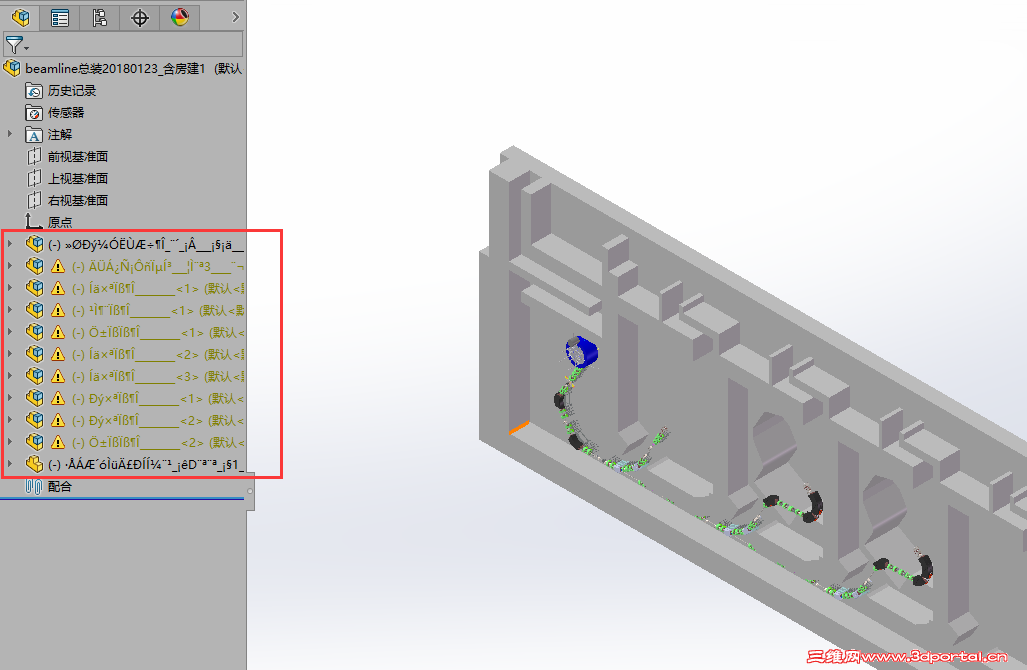Select the 历史记录 history folder icon

(34, 90)
